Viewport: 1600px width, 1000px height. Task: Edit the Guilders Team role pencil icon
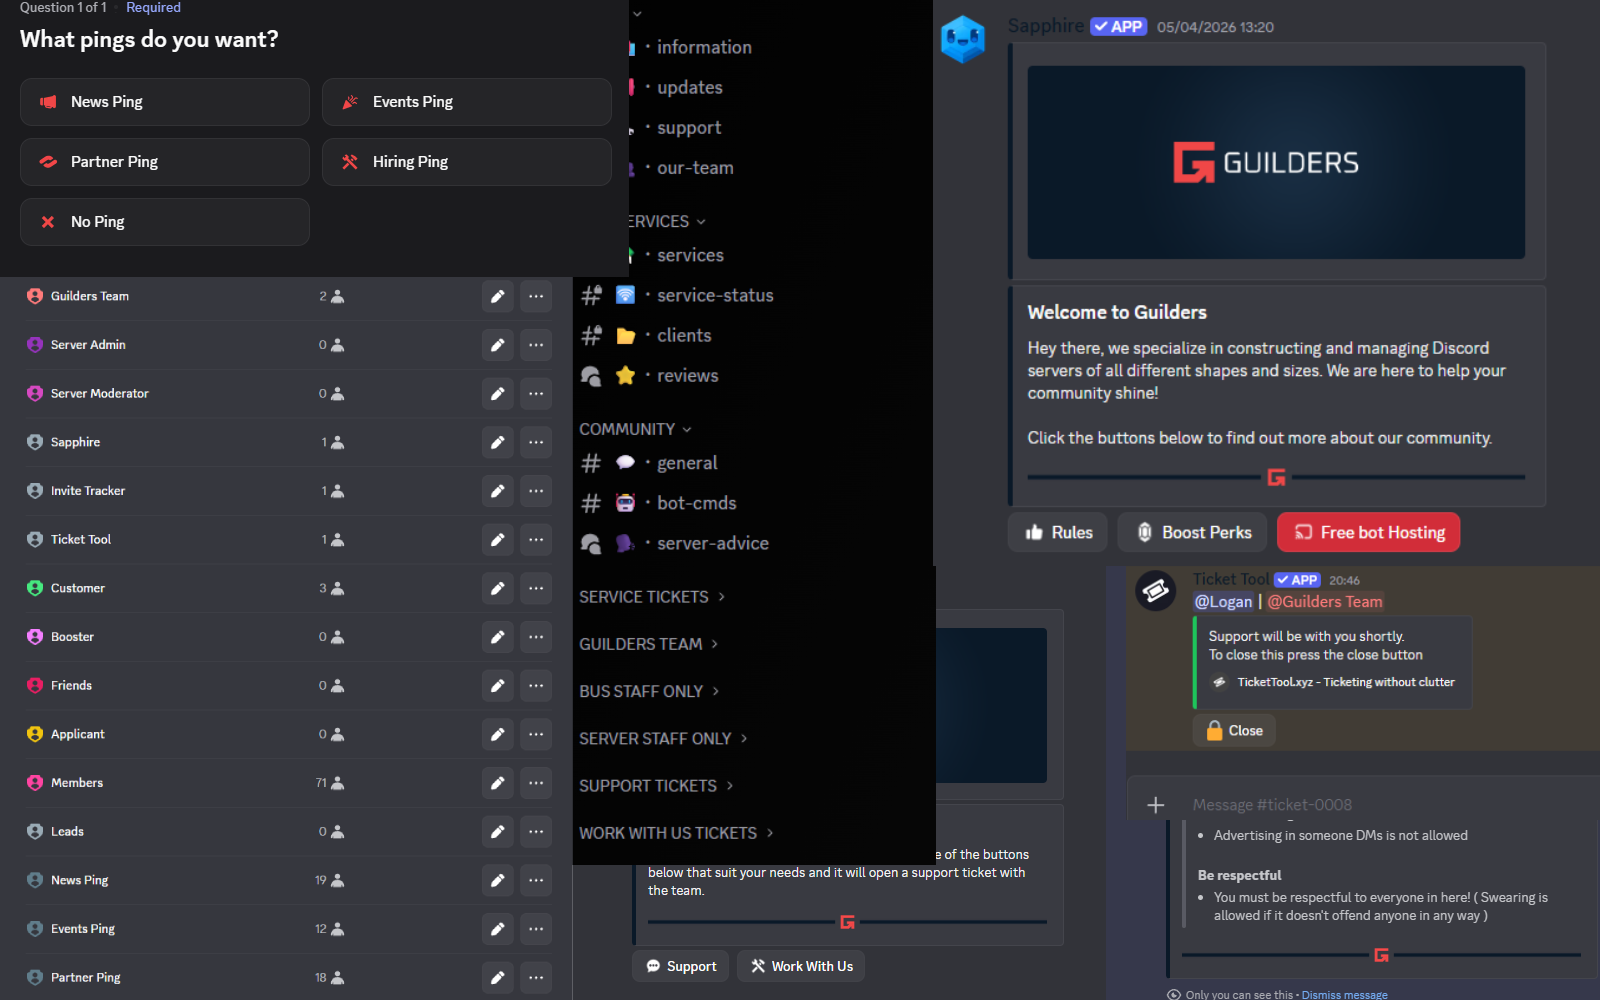497,296
